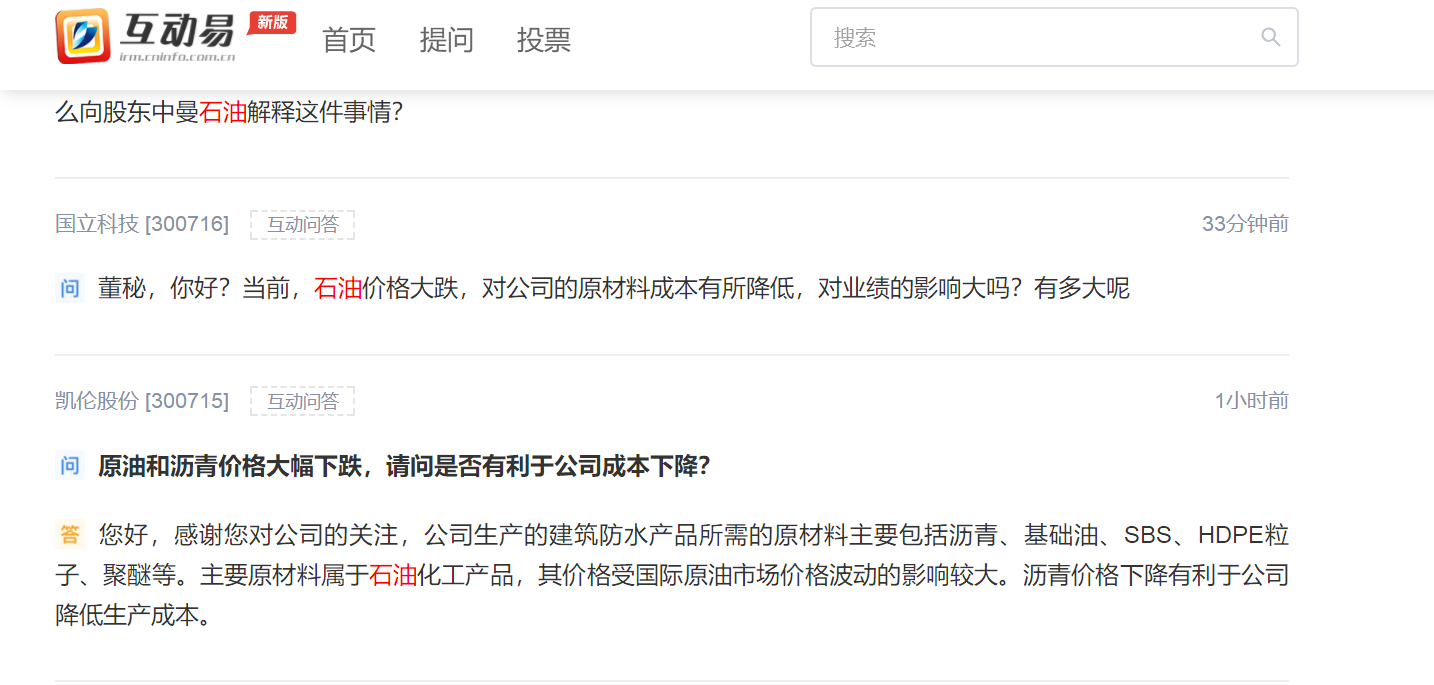Image resolution: width=1434 pixels, height=685 pixels.
Task: Click the 互动易 logo icon
Action: click(83, 36)
